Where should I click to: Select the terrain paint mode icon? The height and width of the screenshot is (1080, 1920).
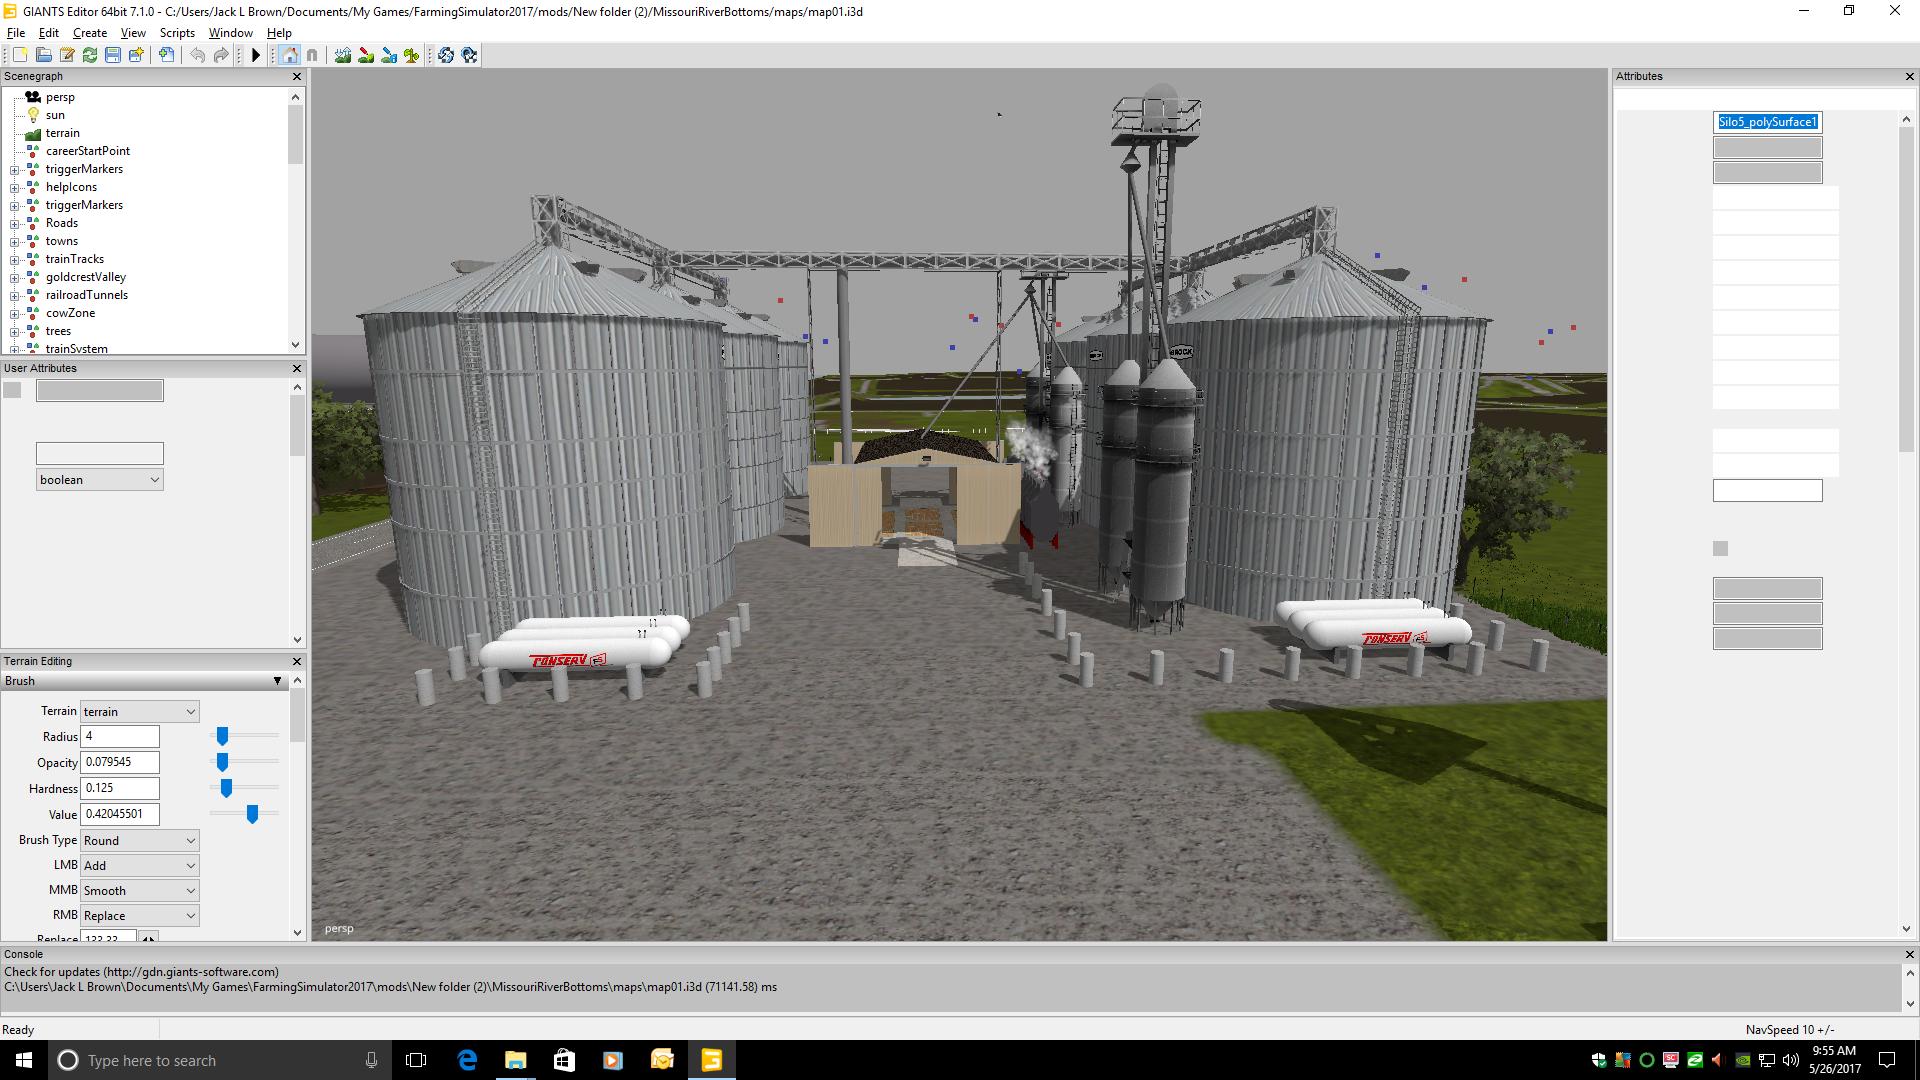pyautogui.click(x=366, y=55)
